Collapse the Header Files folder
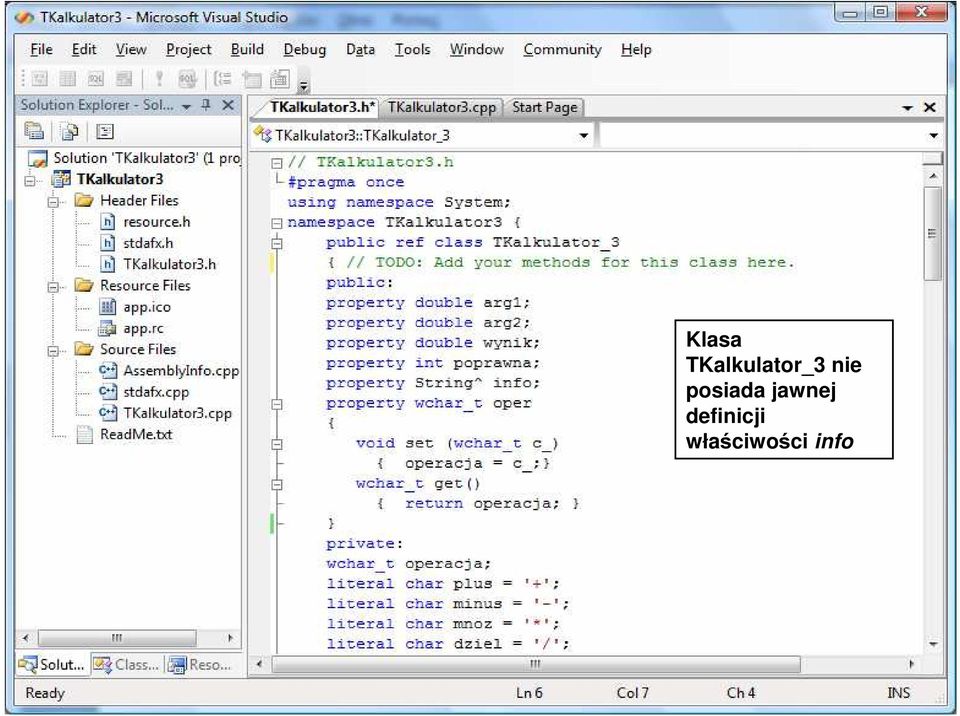This screenshot has height=716, width=960. coord(53,202)
